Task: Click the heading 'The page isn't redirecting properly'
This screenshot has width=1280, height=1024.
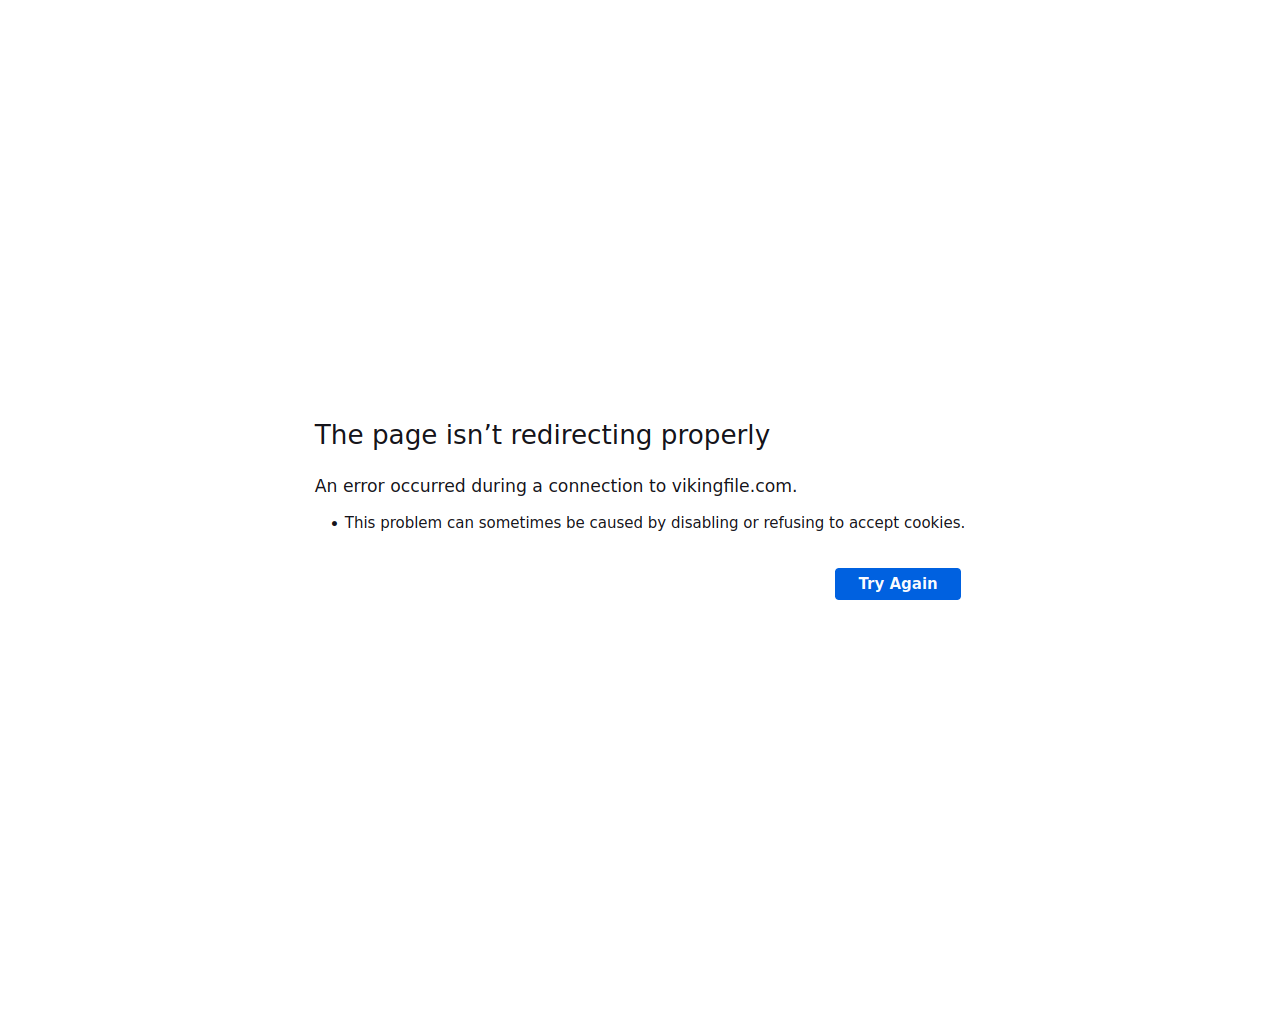Action: pyautogui.click(x=542, y=435)
